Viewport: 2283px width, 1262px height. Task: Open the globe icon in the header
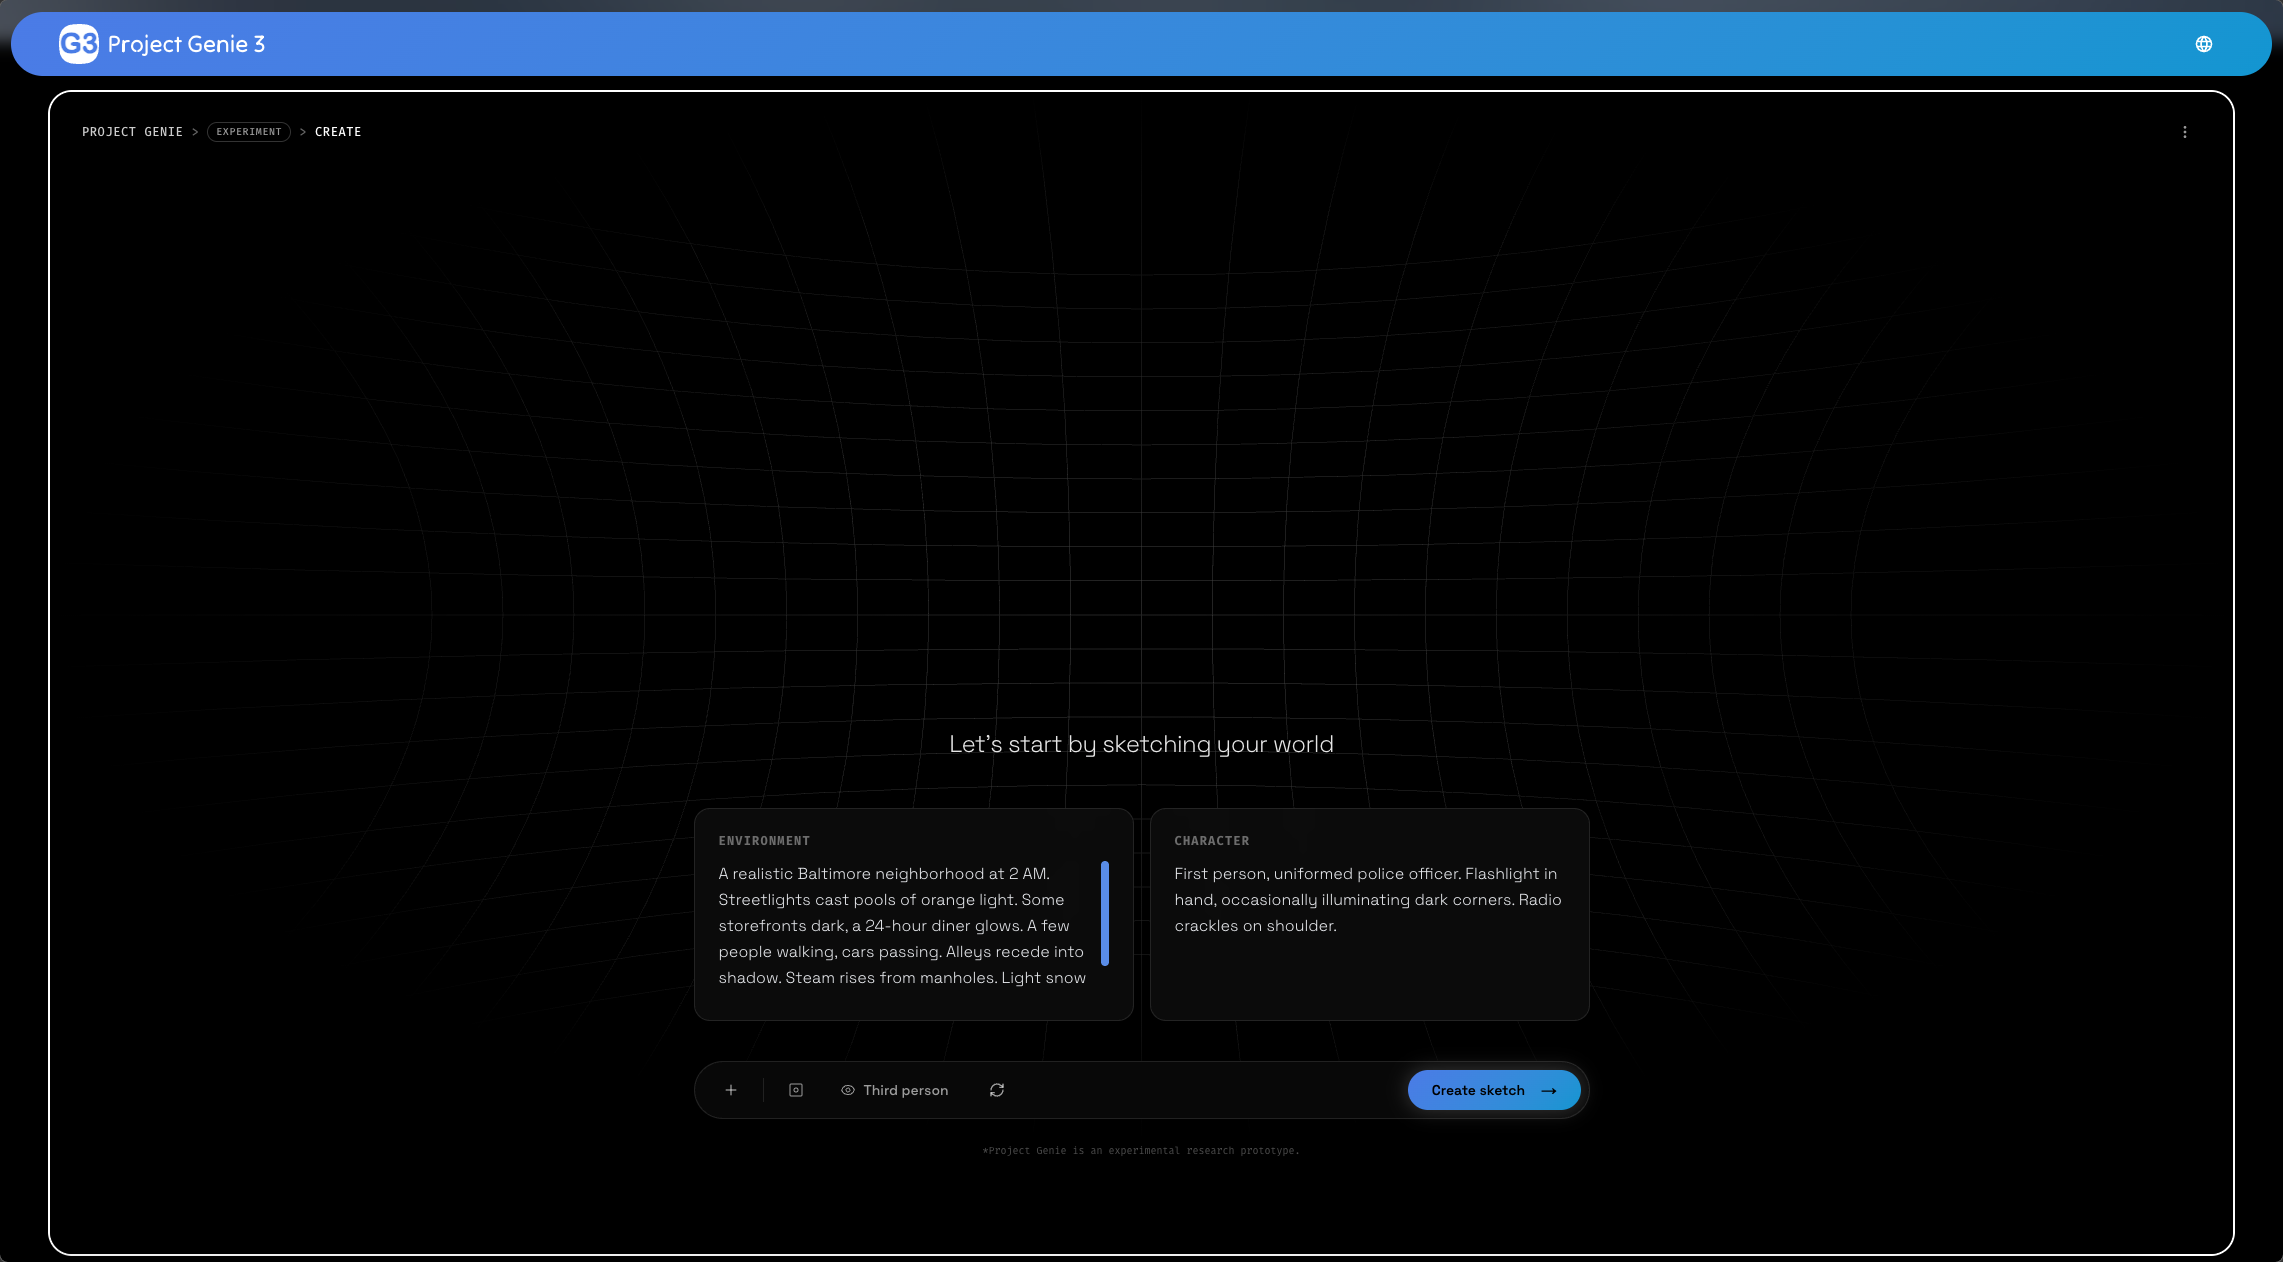click(x=2203, y=44)
